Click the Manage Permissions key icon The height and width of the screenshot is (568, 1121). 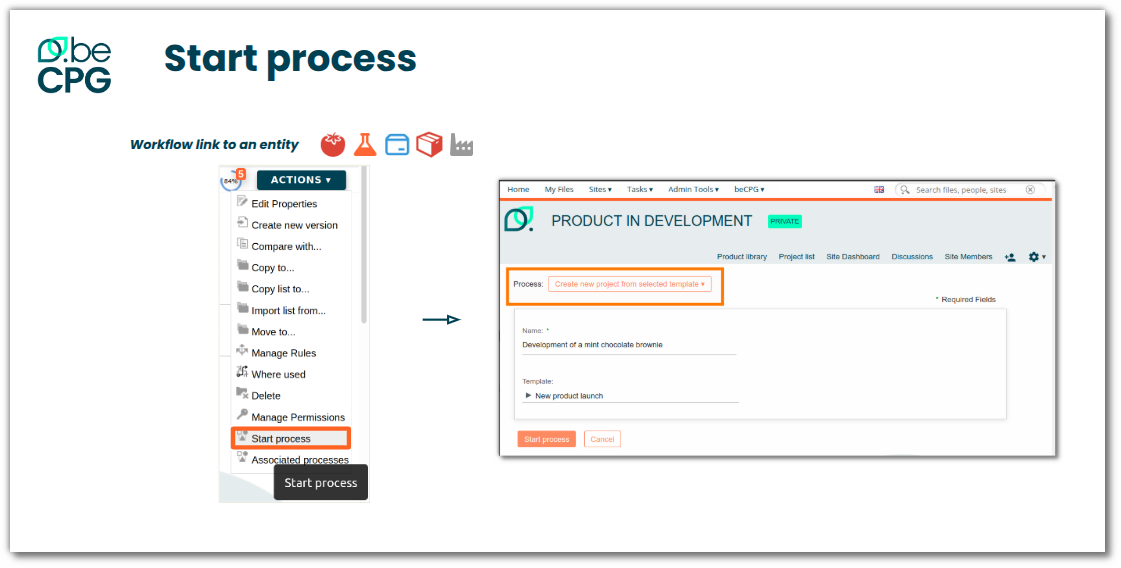[x=242, y=415]
